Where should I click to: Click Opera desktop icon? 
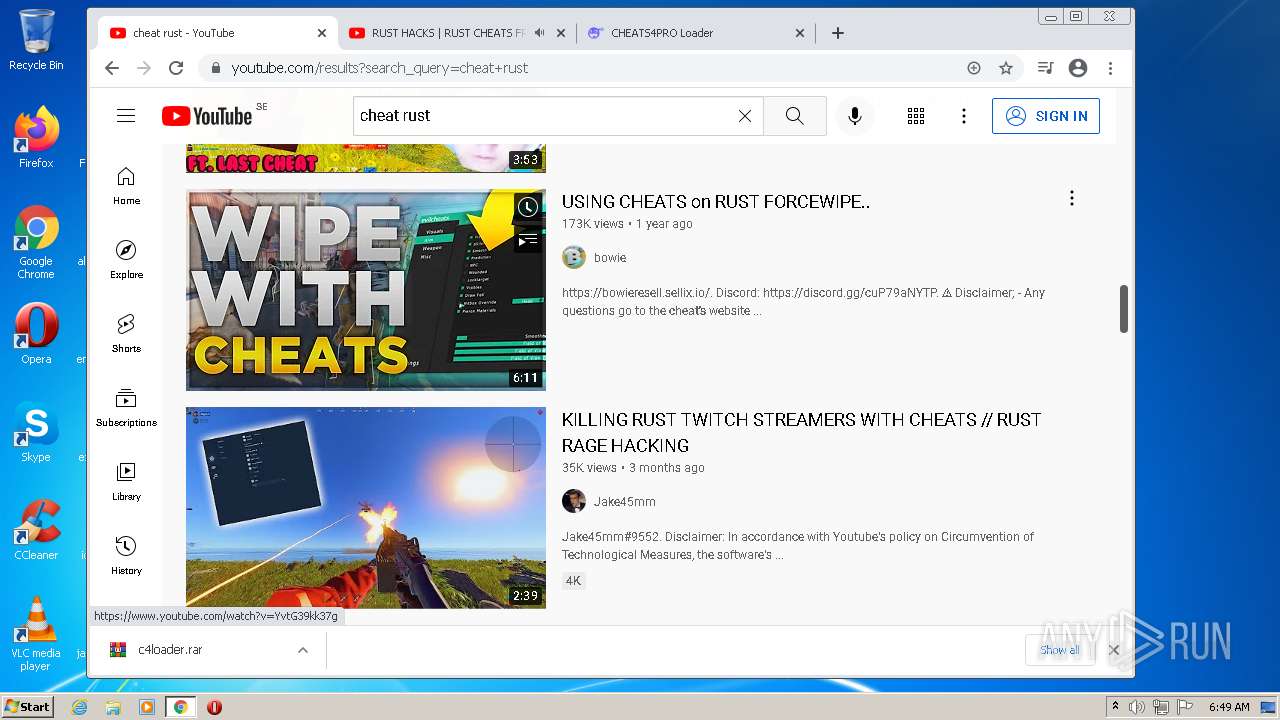pyautogui.click(x=36, y=334)
